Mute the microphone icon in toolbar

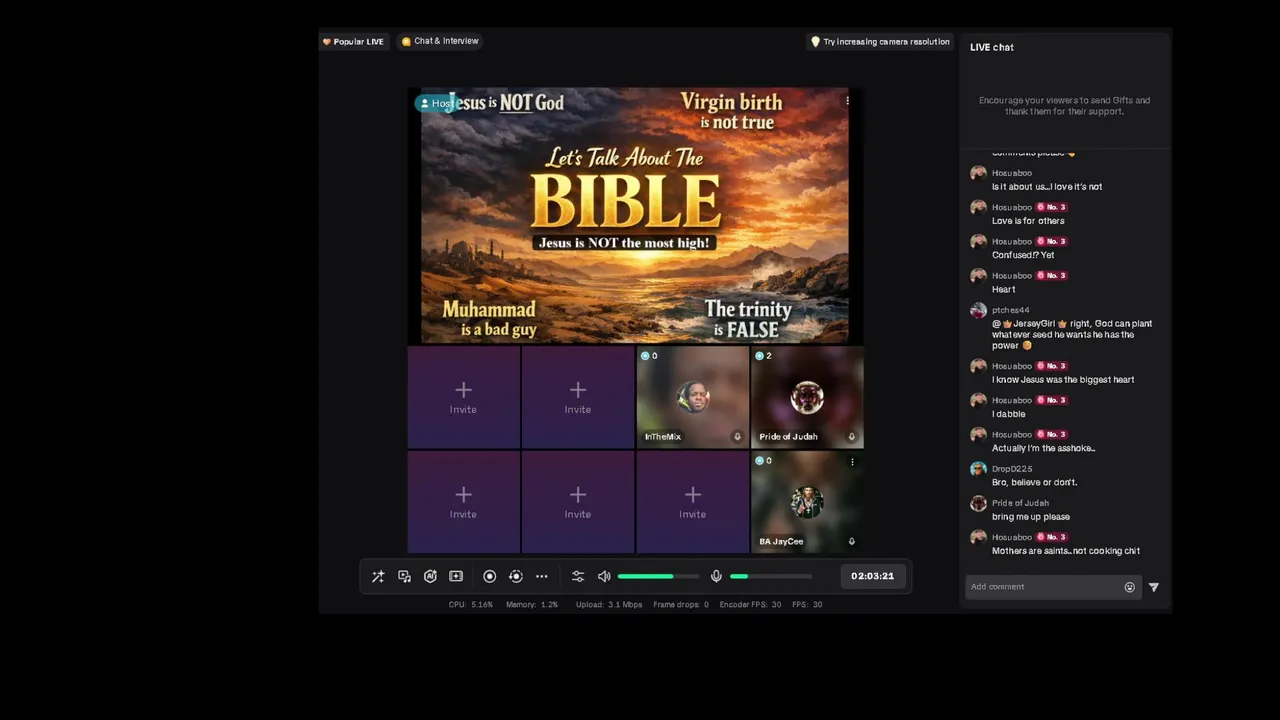(716, 577)
